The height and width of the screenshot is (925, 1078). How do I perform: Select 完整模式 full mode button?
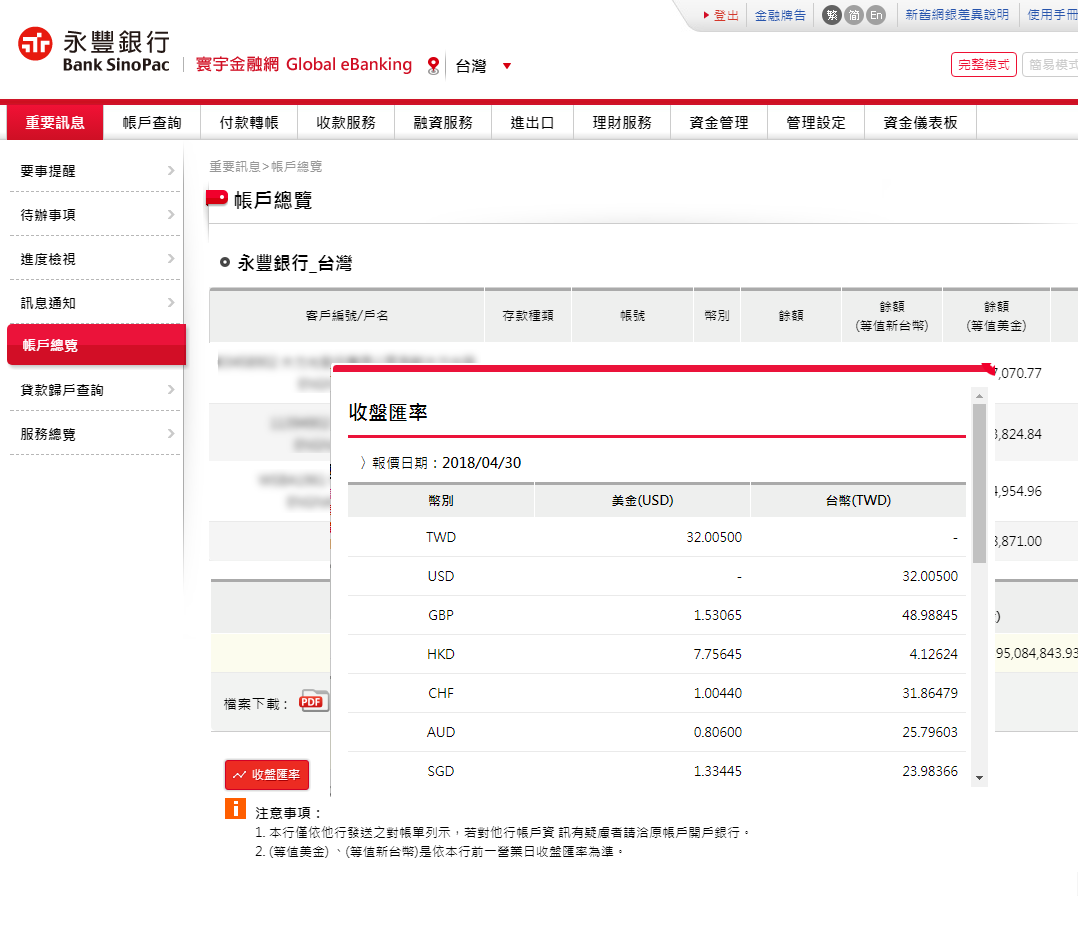coord(983,65)
